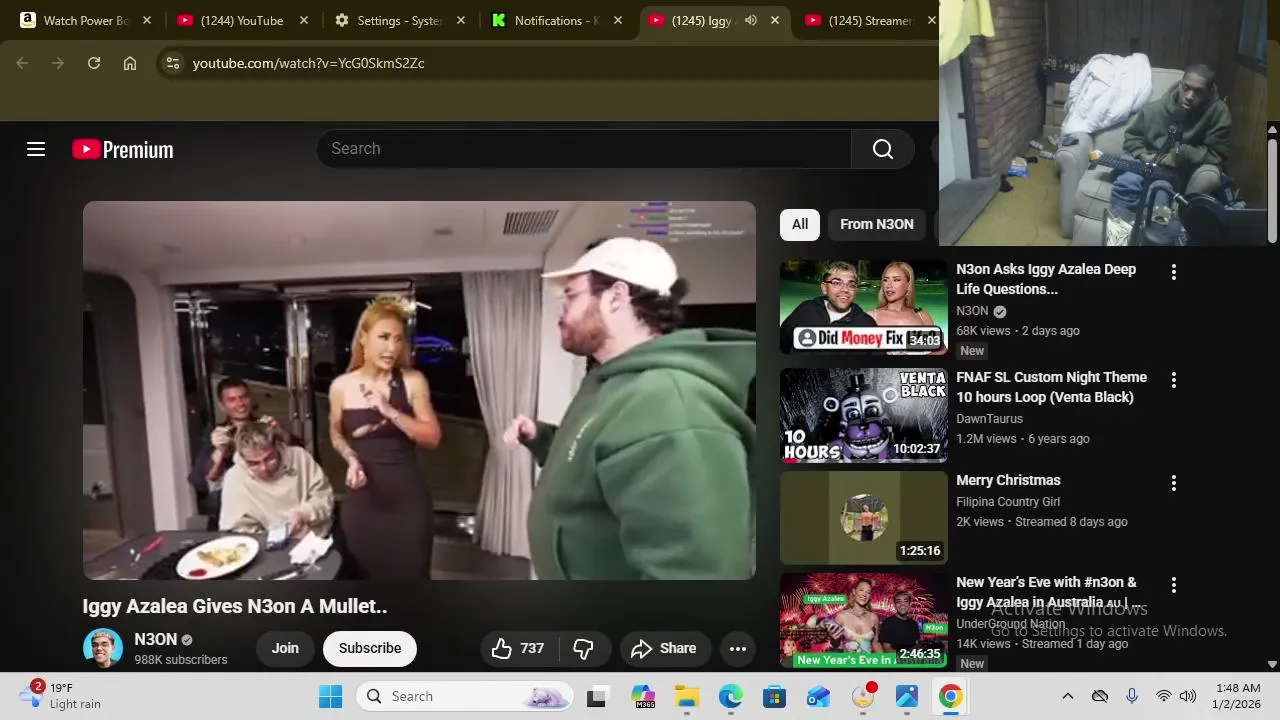
Task: Click the address bar URL
Action: click(x=308, y=63)
